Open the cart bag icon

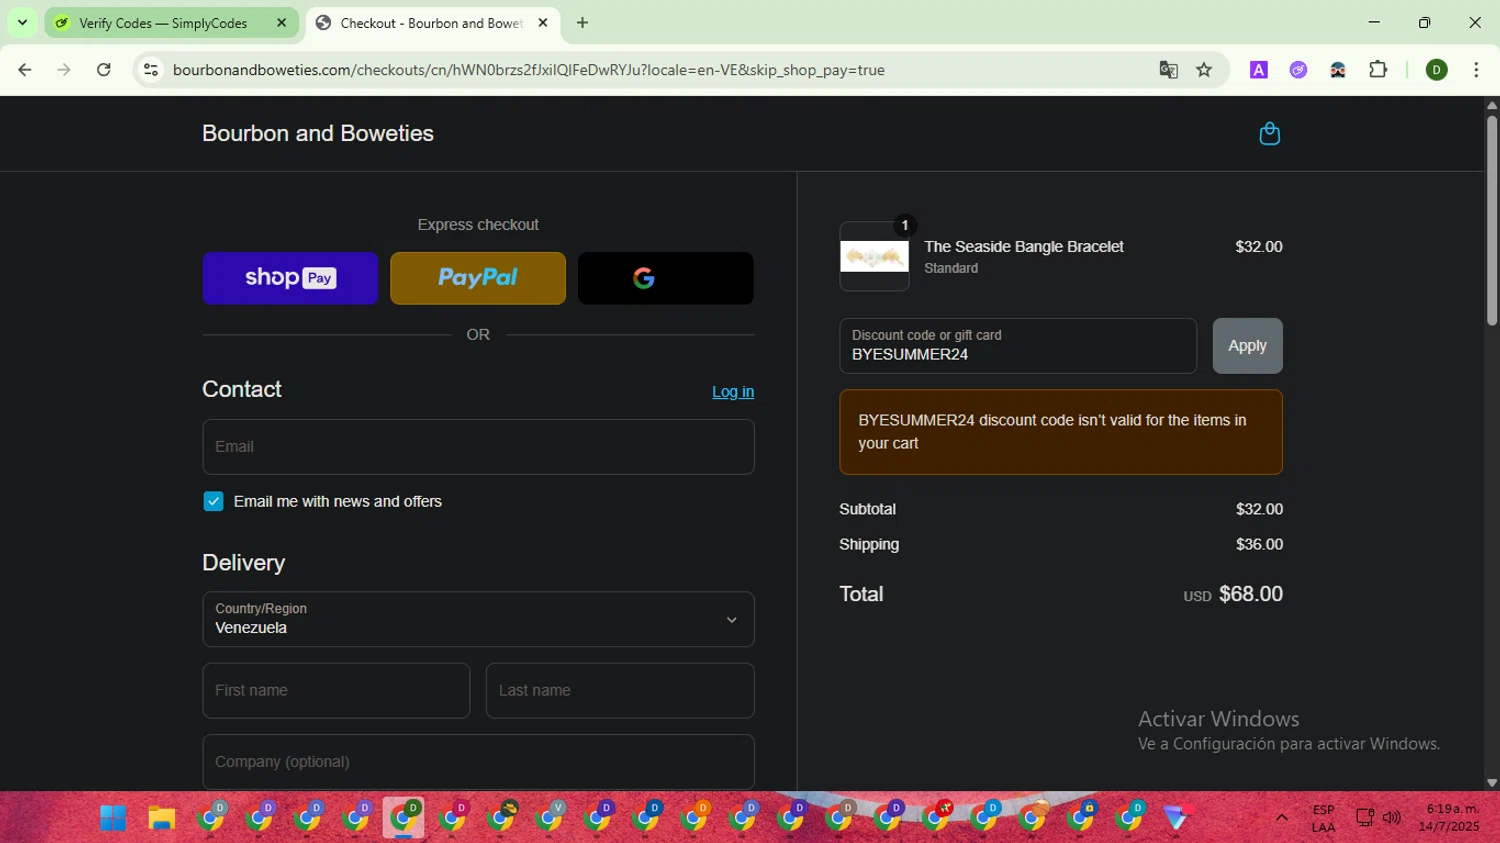[x=1269, y=133]
